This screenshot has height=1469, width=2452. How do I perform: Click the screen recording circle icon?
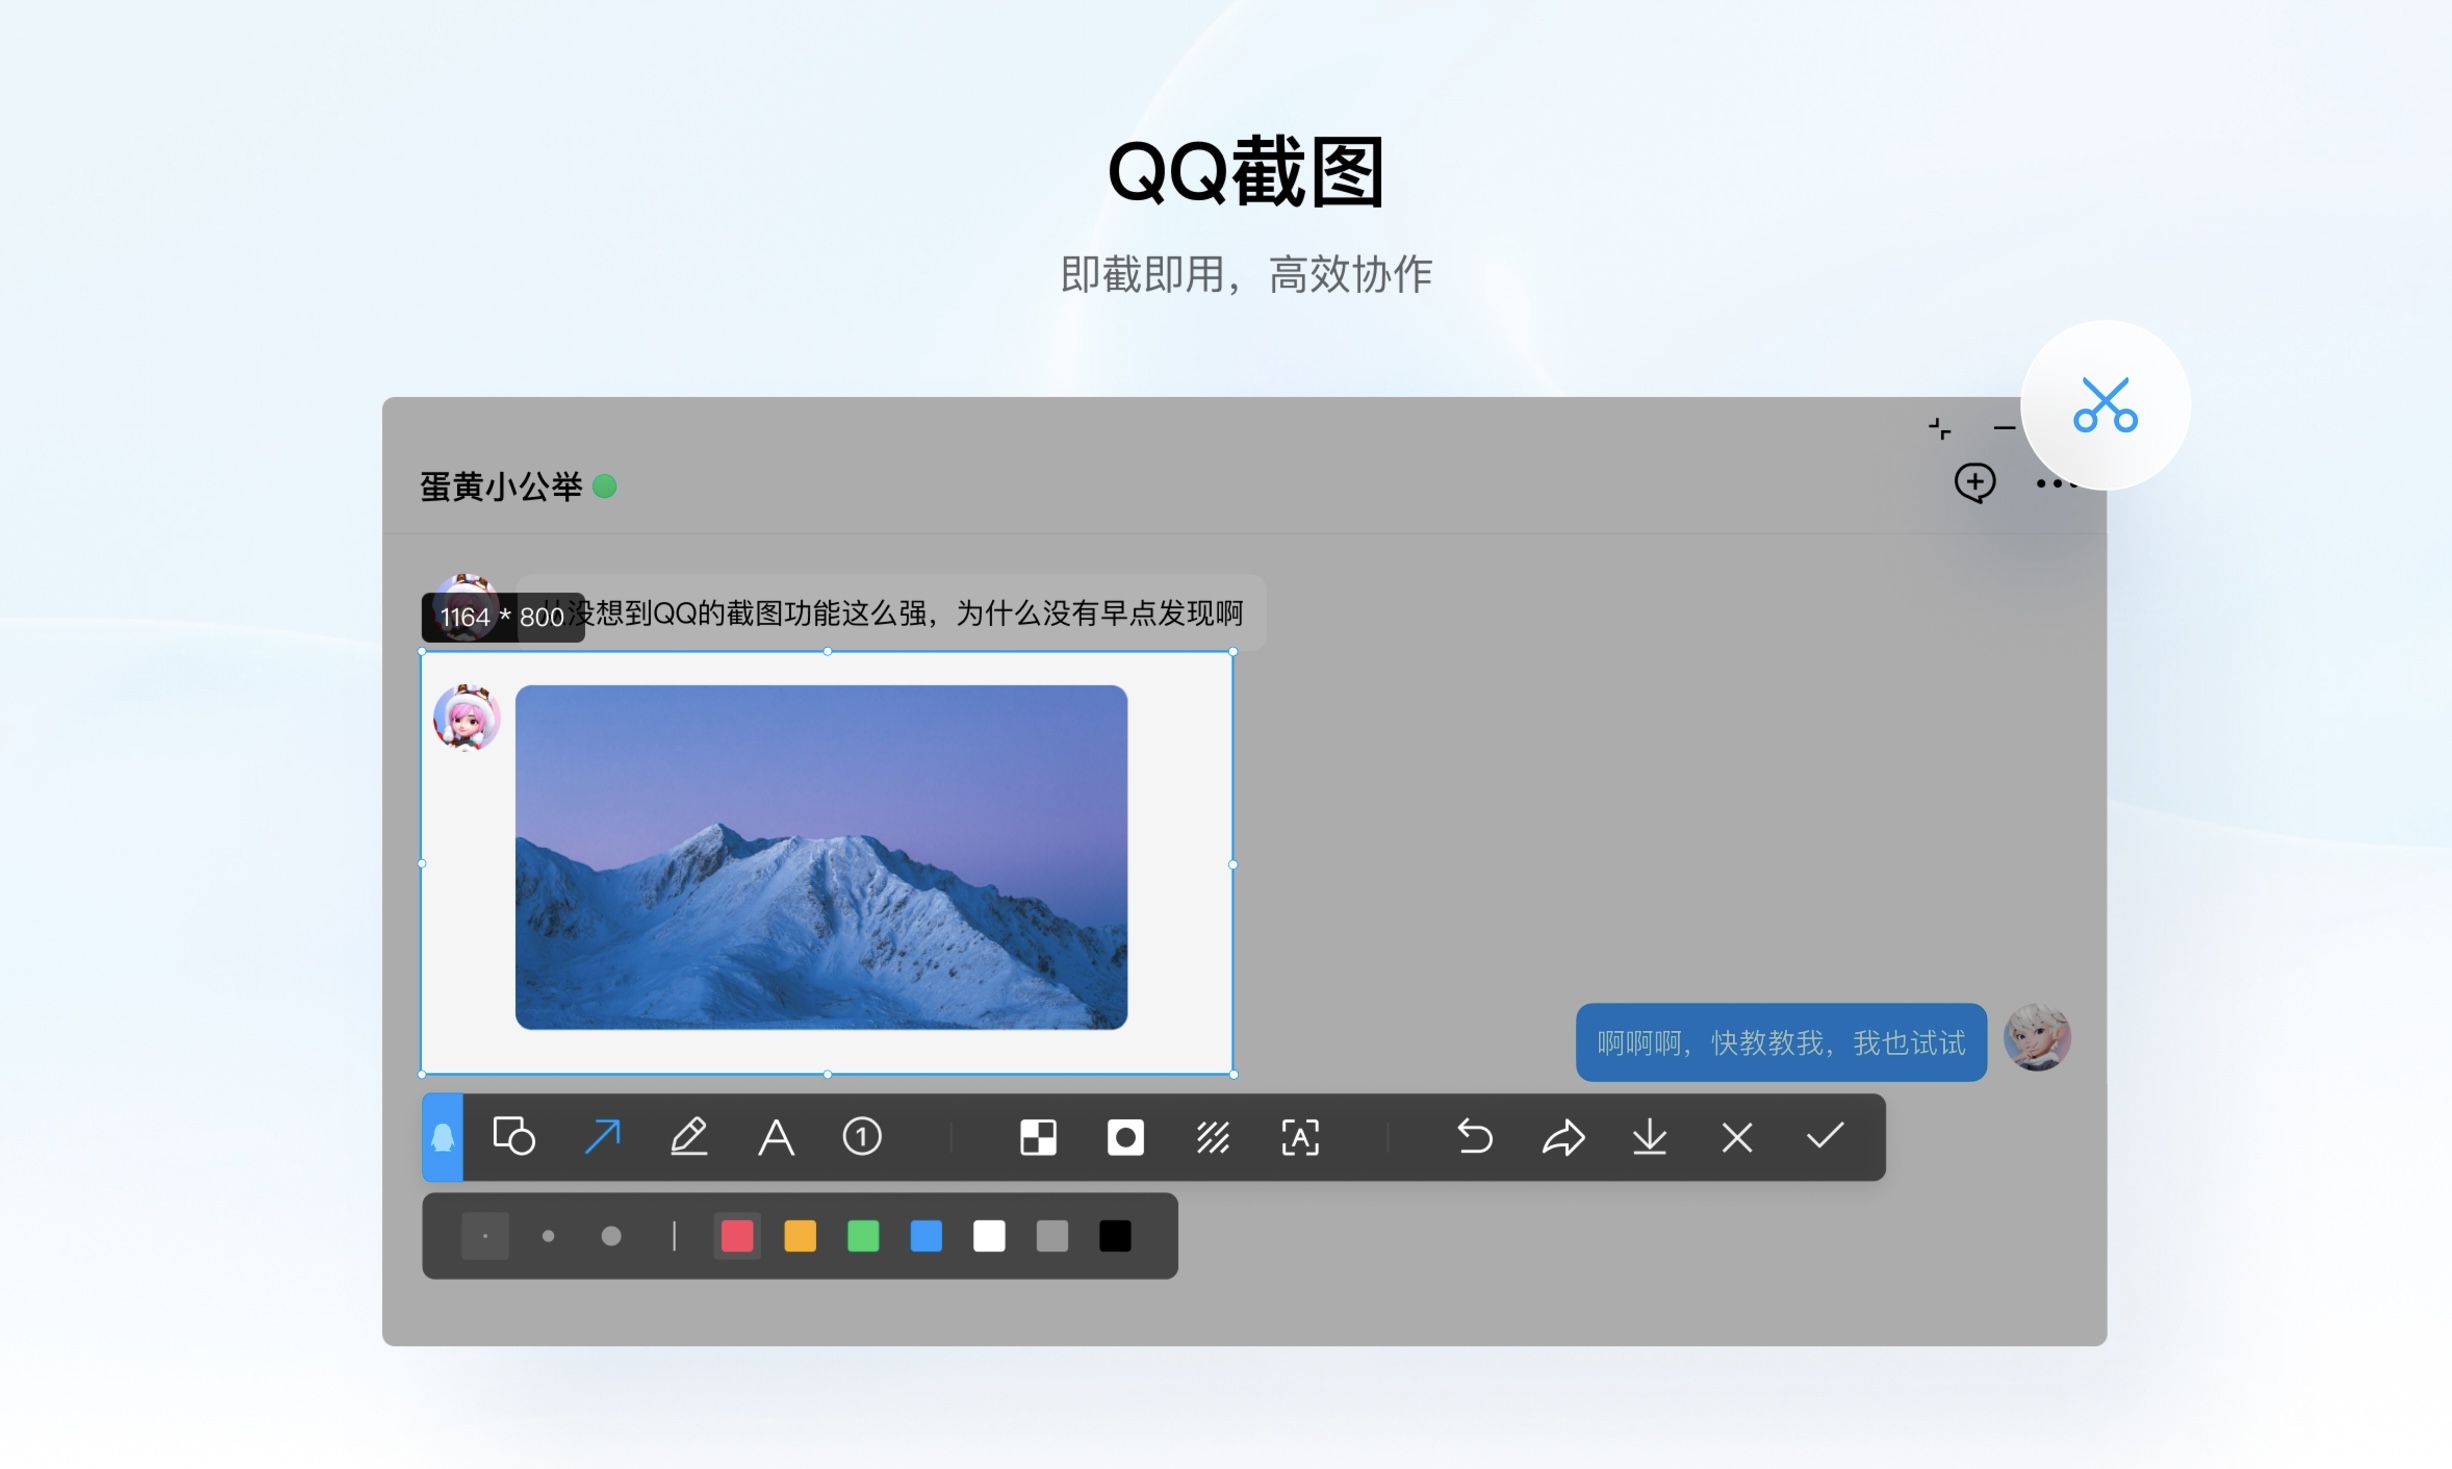[1126, 1137]
